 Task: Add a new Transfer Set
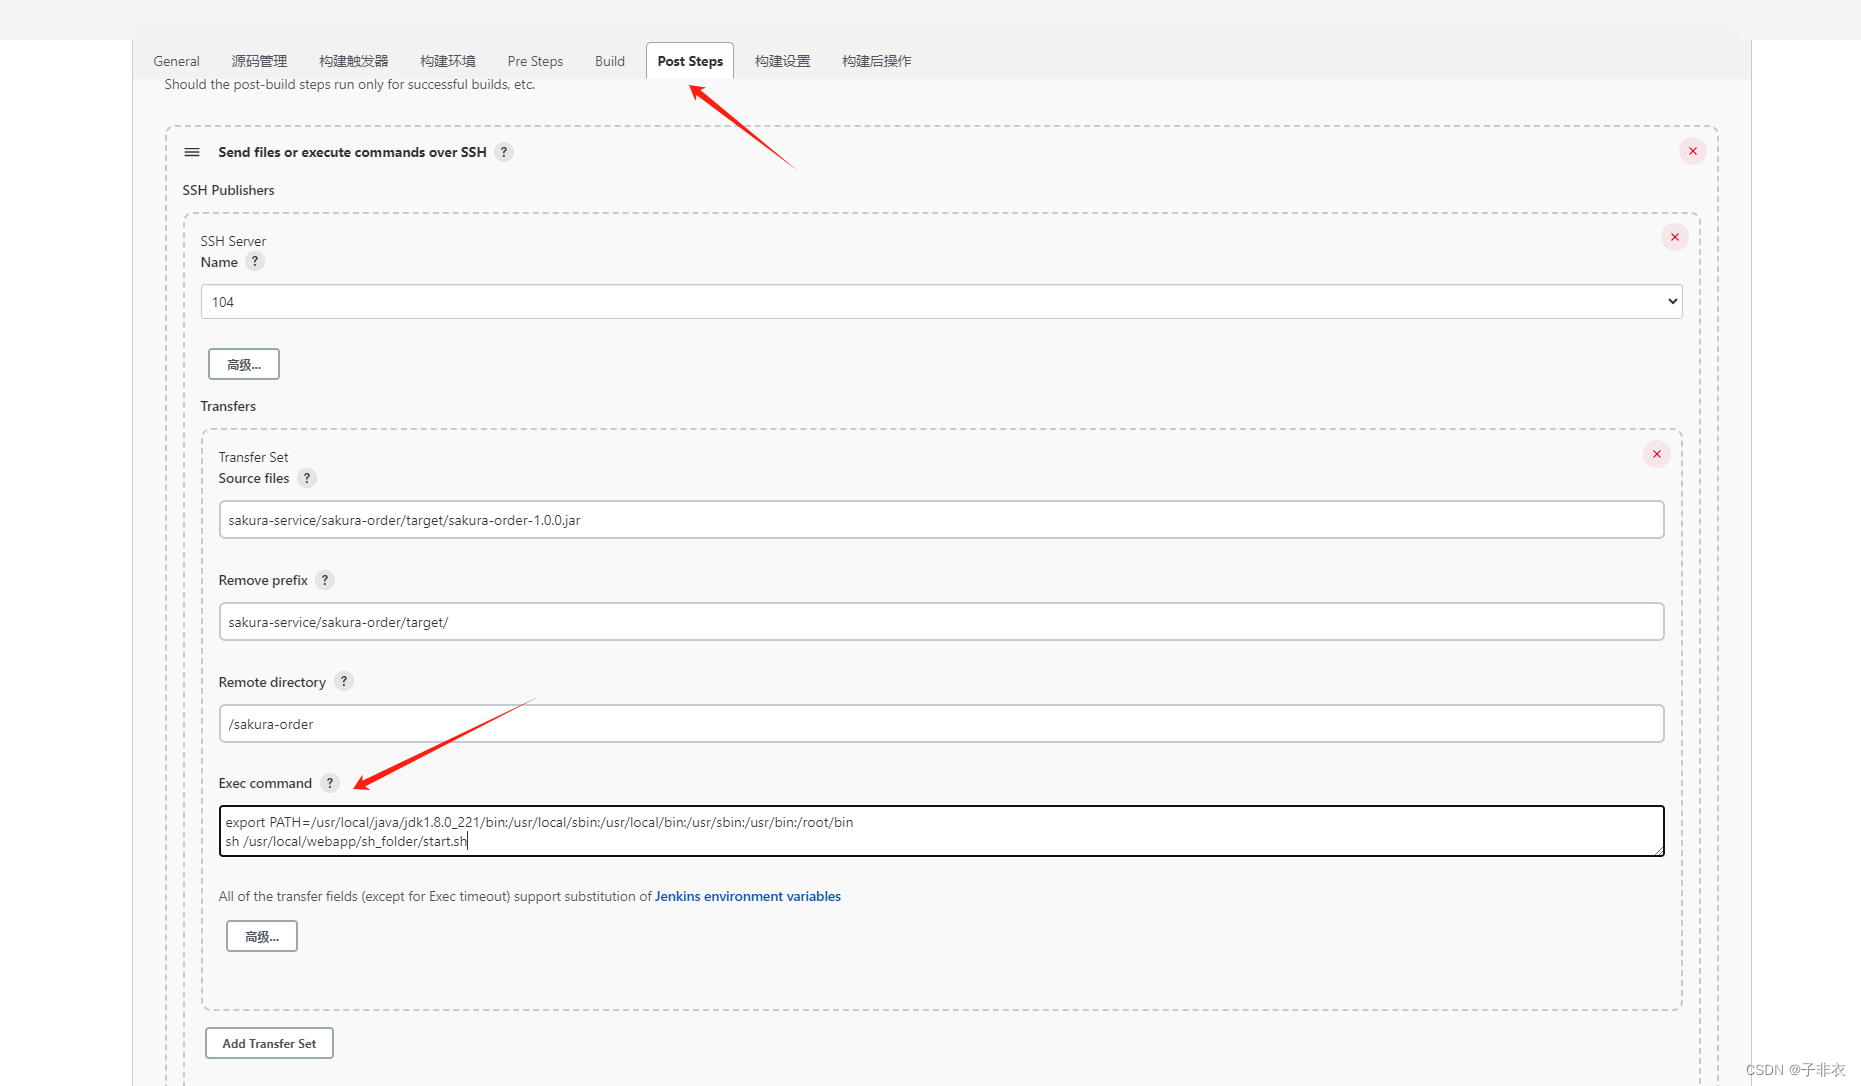point(269,1043)
